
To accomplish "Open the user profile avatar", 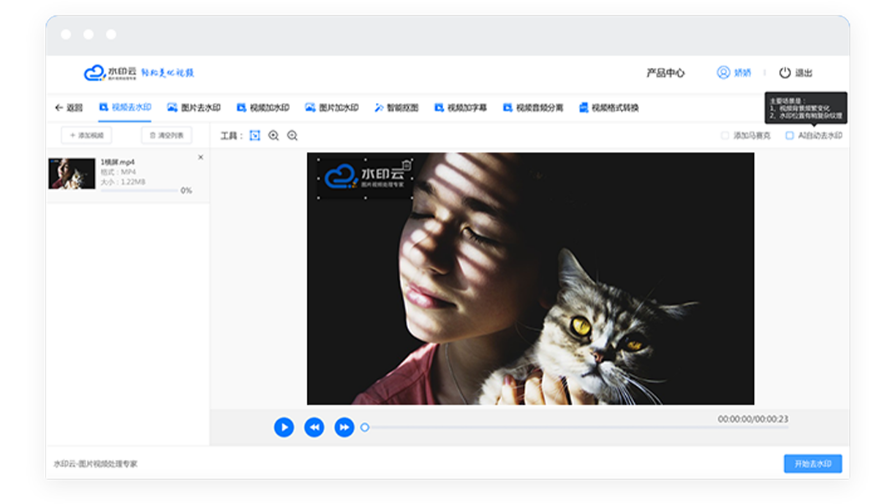I will 723,73.
